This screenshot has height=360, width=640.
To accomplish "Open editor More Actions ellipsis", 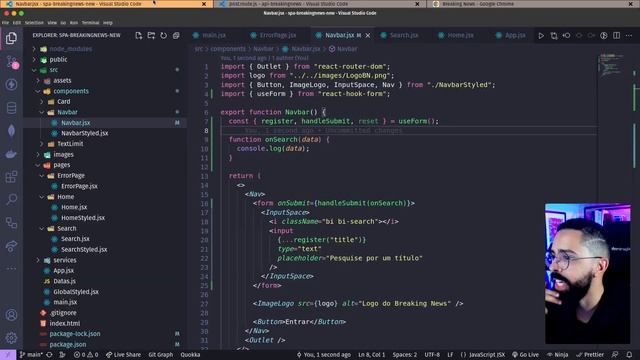I will [x=629, y=36].
